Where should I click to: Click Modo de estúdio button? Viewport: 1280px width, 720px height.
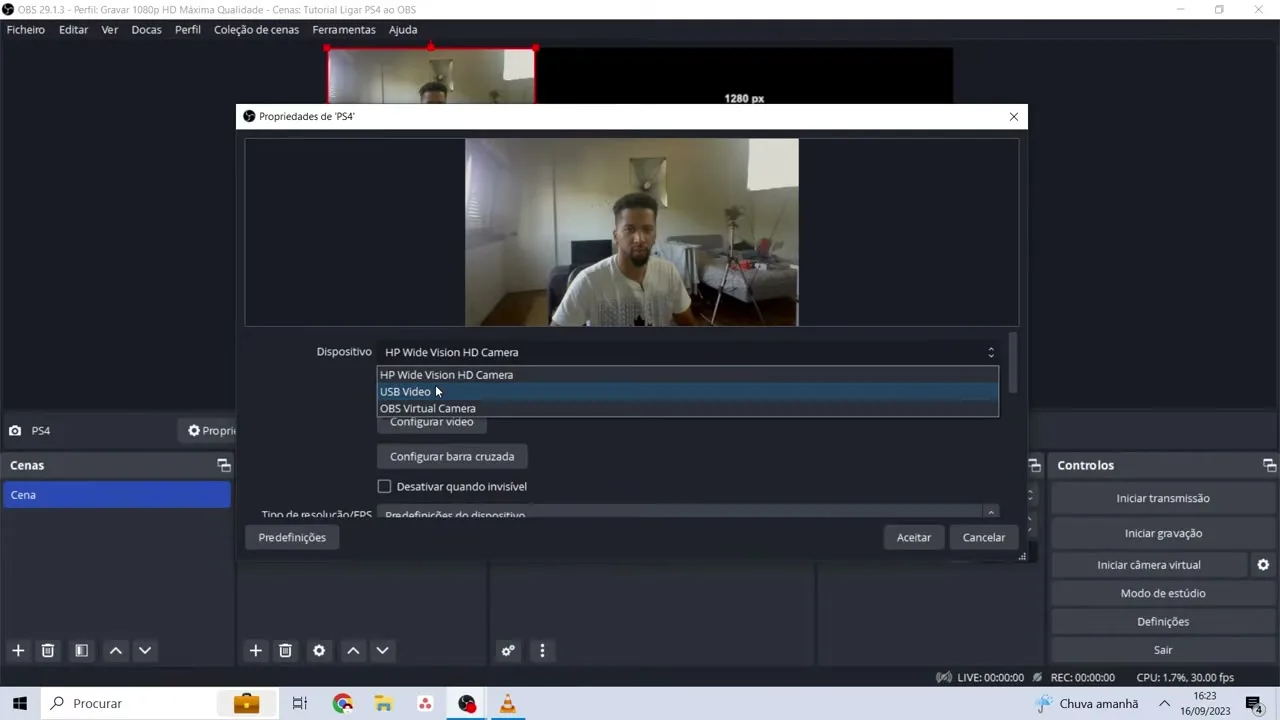(x=1163, y=593)
